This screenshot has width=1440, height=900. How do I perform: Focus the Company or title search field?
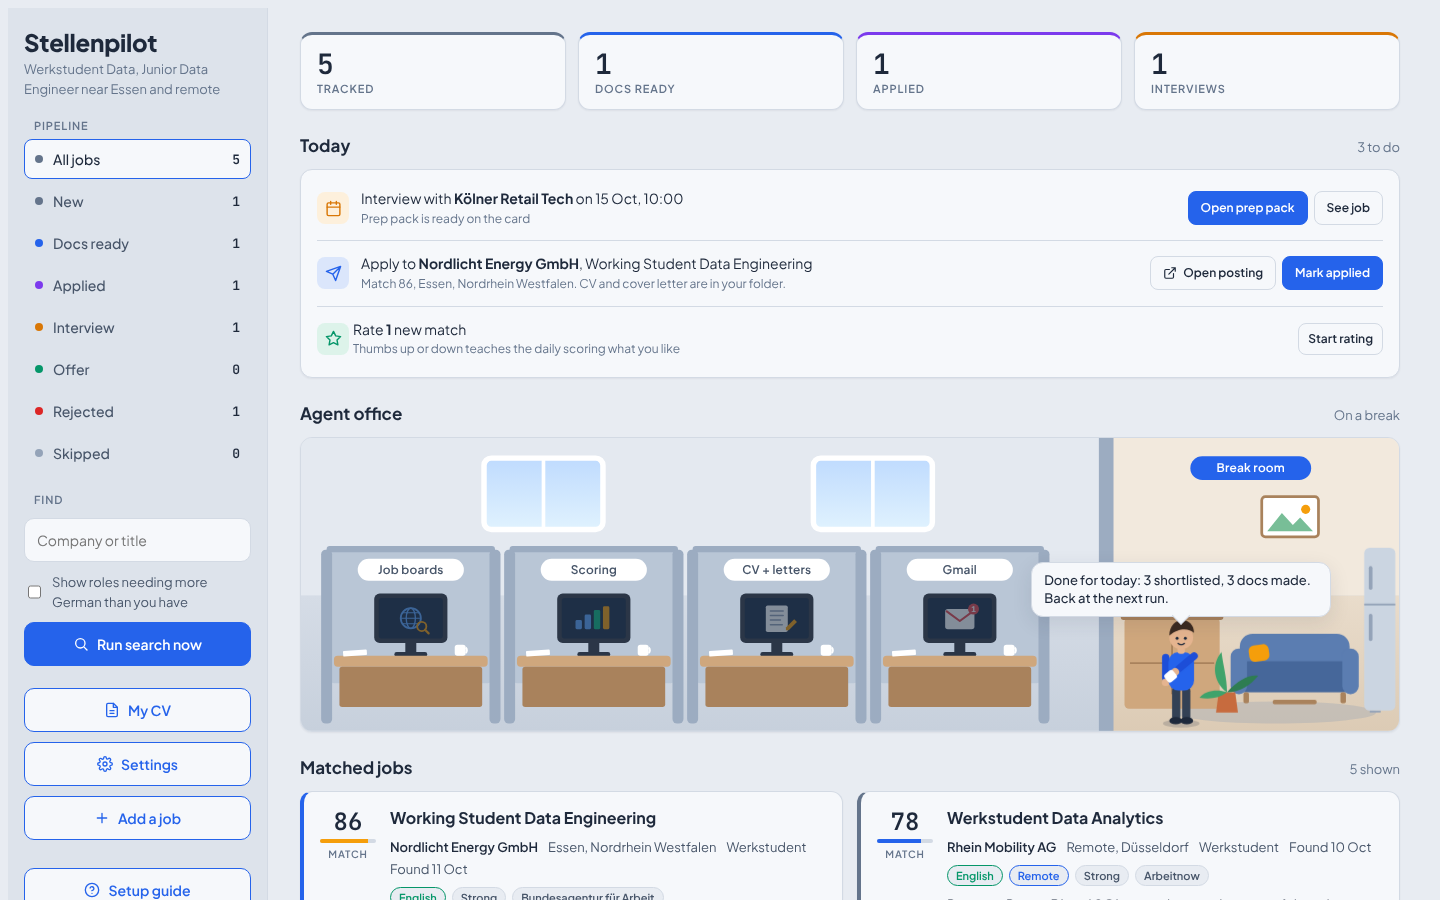tap(137, 540)
